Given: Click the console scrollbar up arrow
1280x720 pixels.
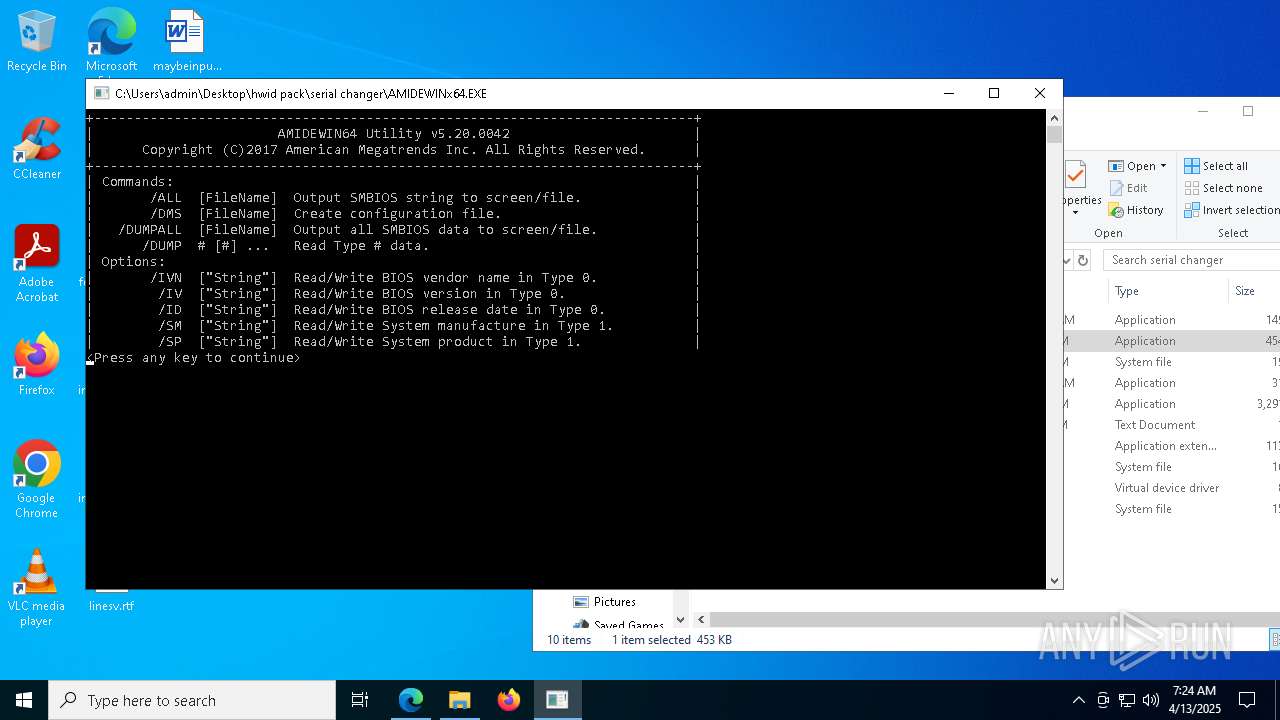Looking at the screenshot, I should [1054, 117].
